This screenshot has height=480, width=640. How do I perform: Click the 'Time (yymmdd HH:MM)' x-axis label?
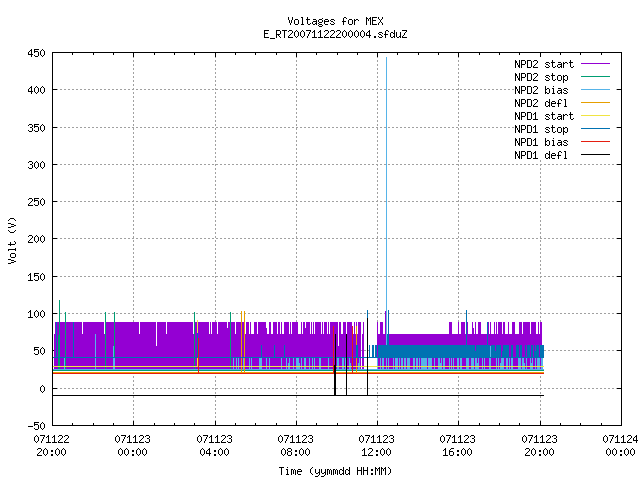tap(335, 471)
